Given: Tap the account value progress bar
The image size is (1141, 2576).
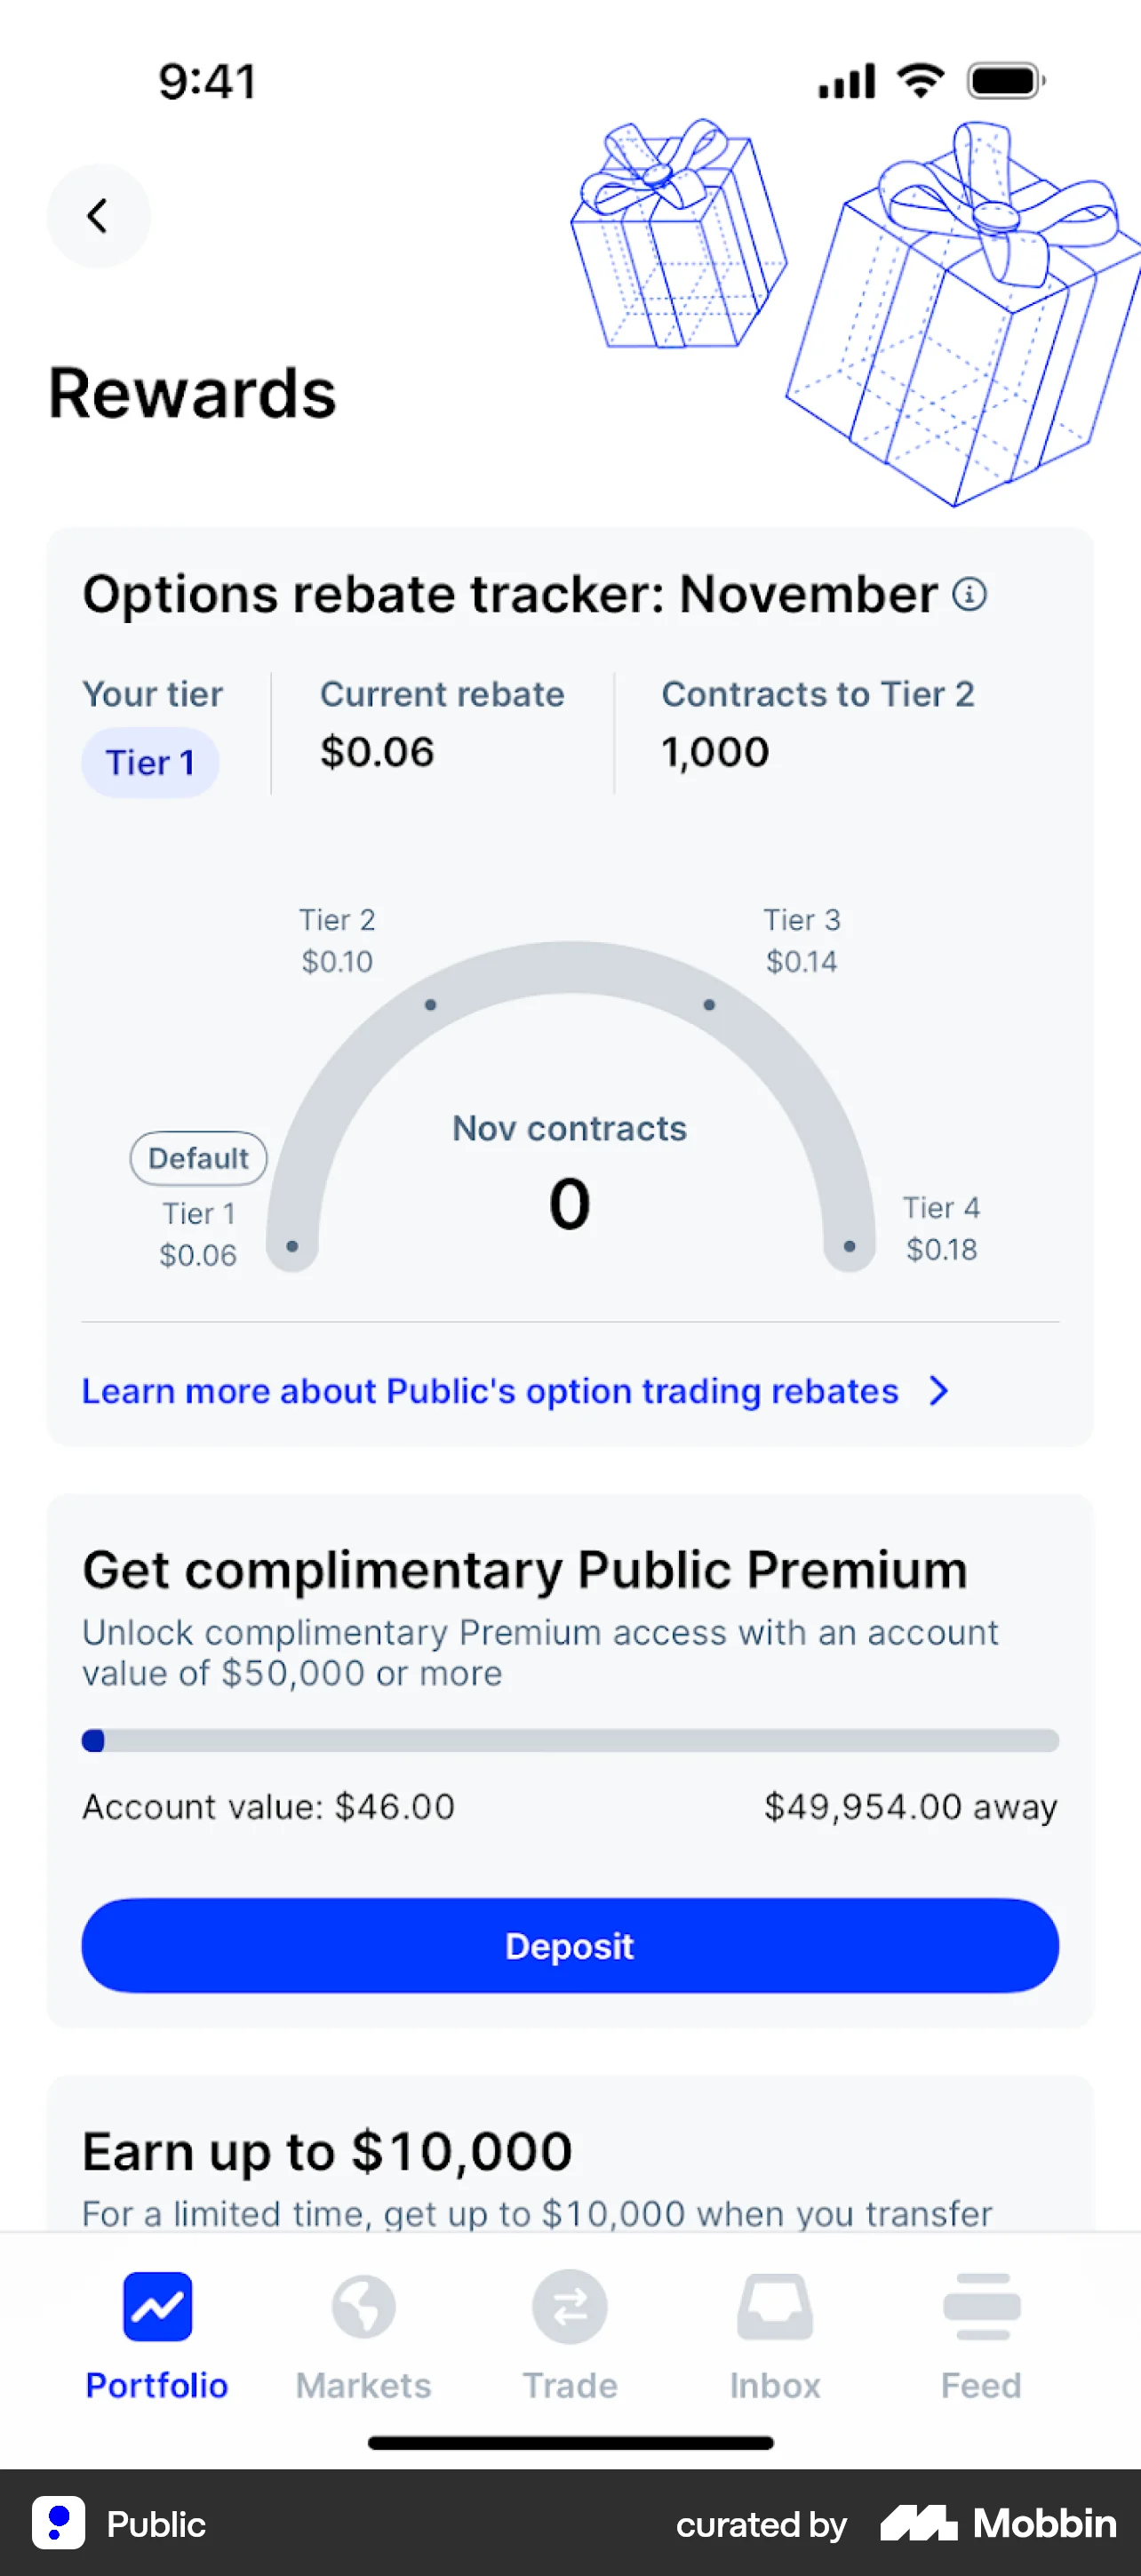Looking at the screenshot, I should coord(570,1741).
